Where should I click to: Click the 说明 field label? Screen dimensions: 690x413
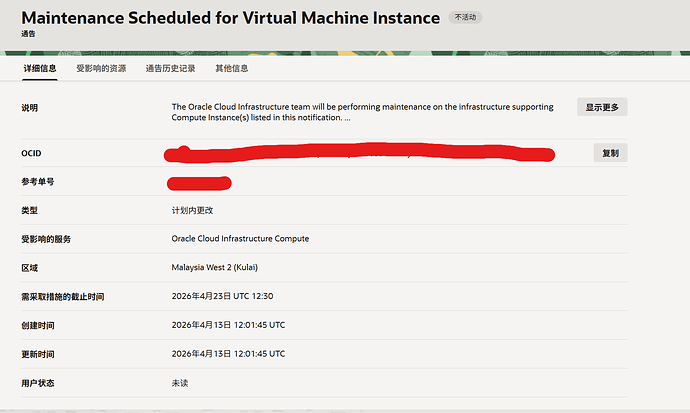coord(29,108)
